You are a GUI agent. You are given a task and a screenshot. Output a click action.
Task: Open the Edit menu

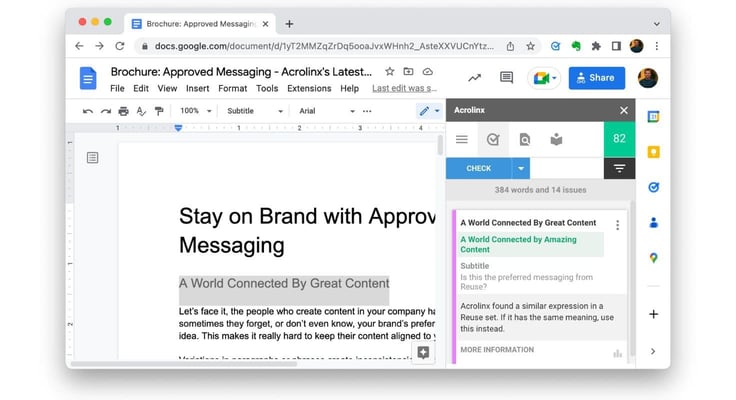click(x=141, y=88)
